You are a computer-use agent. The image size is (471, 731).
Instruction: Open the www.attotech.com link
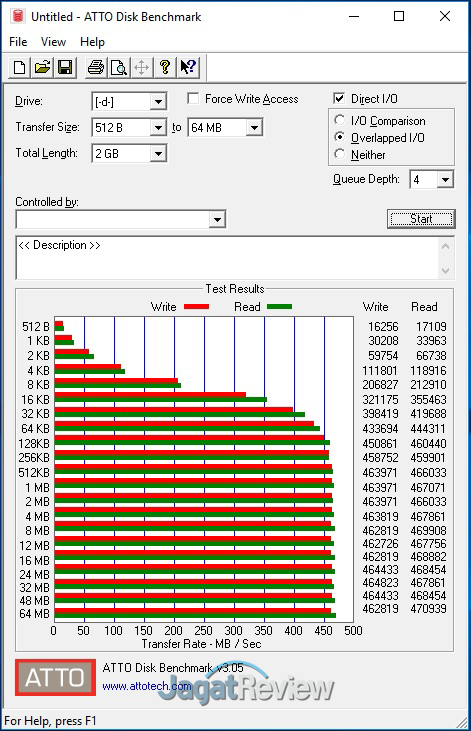(146, 686)
